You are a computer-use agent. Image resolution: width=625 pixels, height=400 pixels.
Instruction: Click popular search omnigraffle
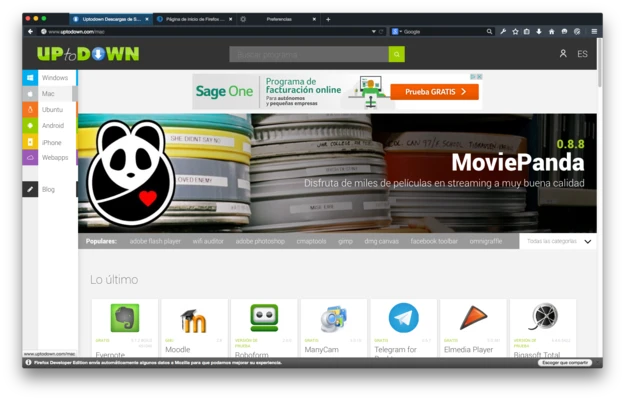485,241
